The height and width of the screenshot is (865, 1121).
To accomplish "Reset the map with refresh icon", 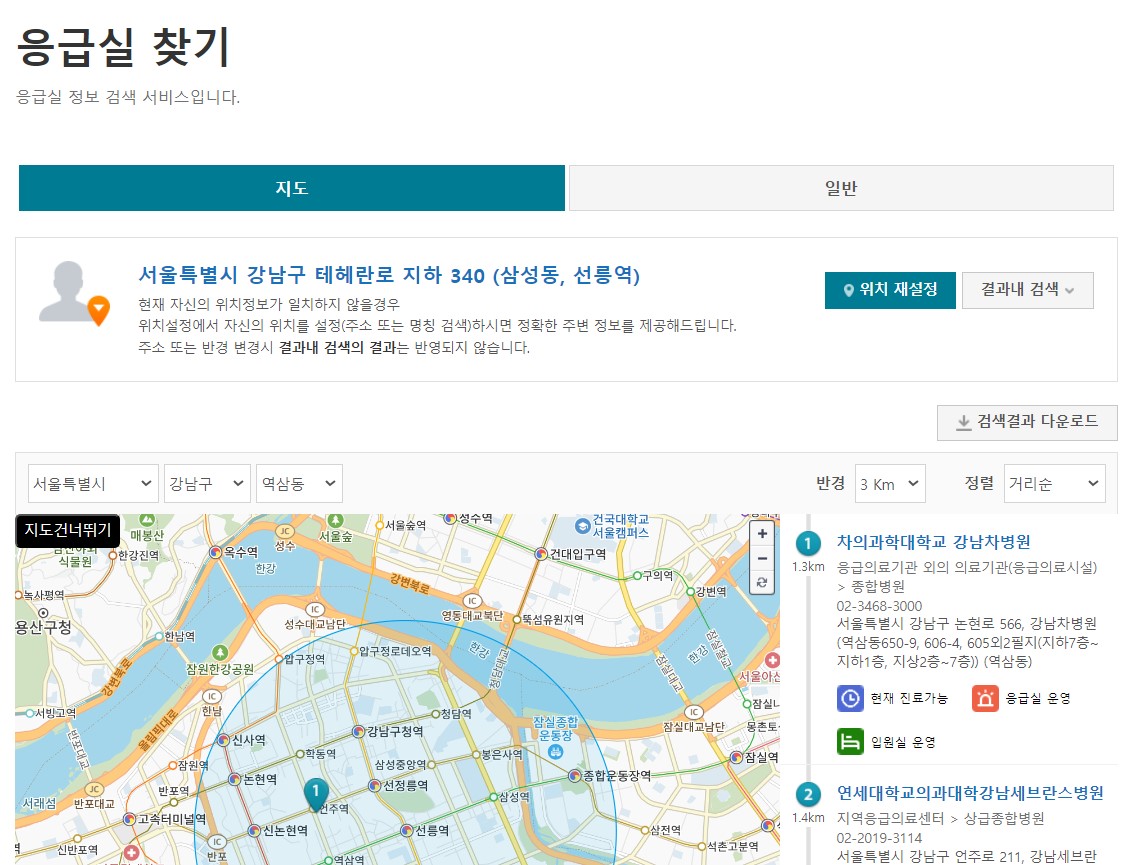I will [762, 583].
